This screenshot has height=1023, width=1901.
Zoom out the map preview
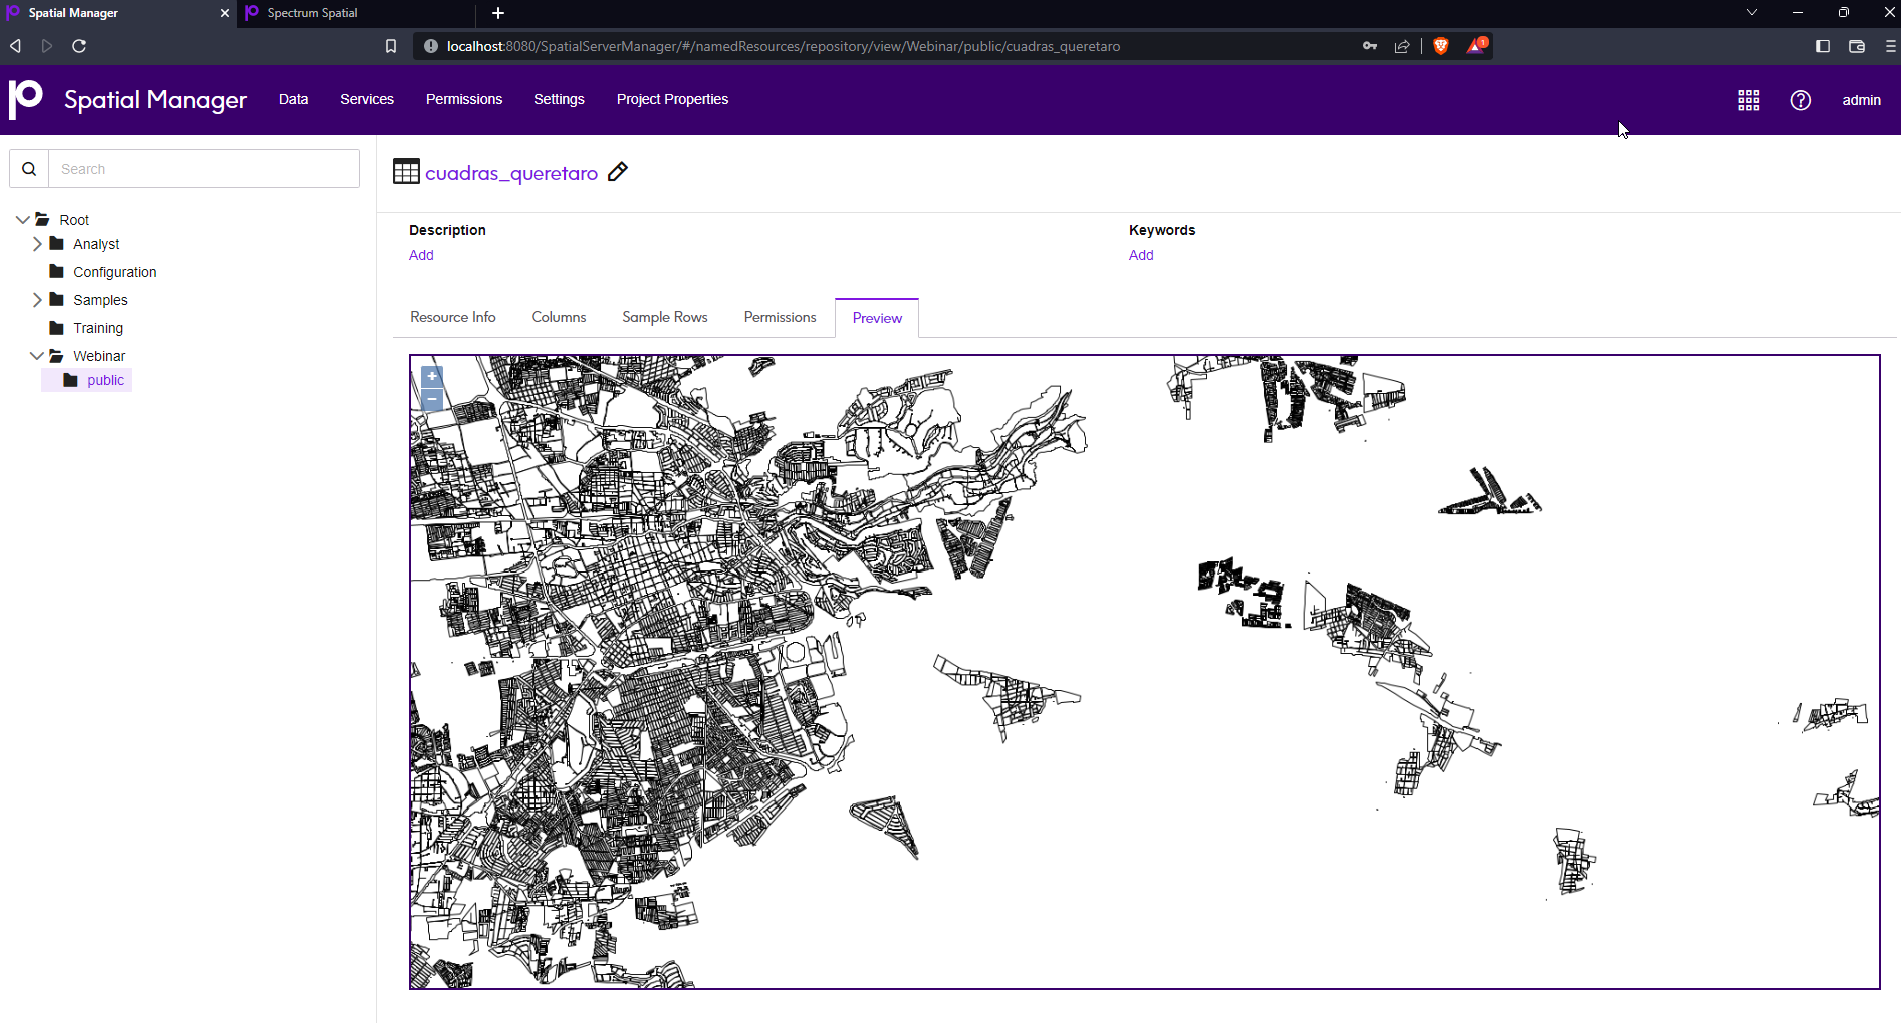pyautogui.click(x=431, y=399)
